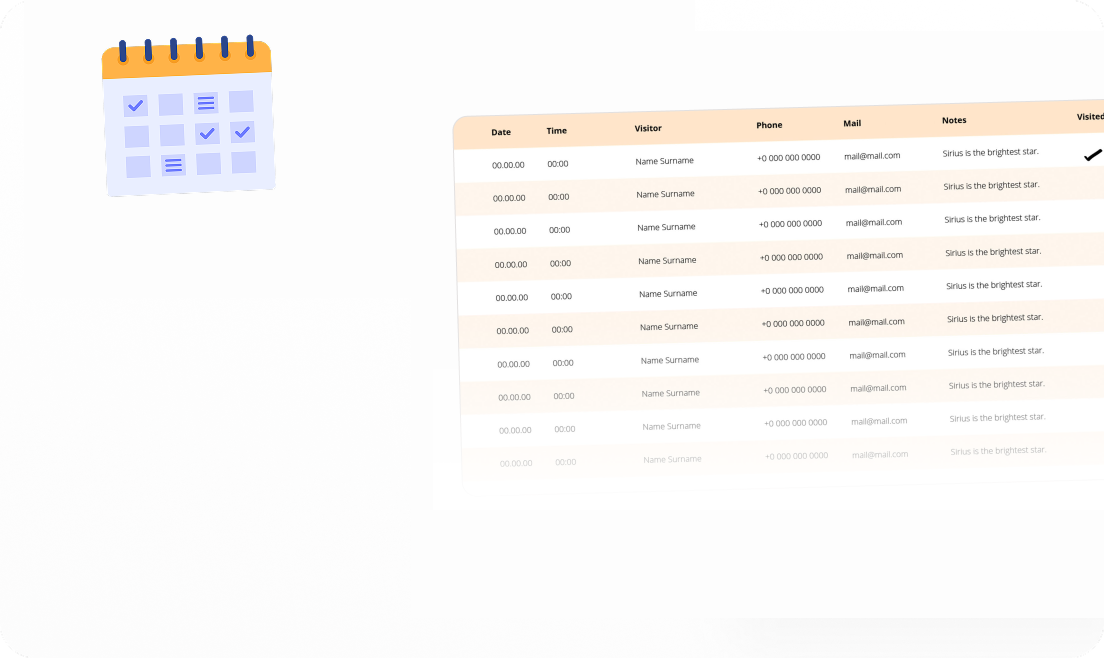
Task: Click the list-lines cell in calendar's bottom row
Action: (173, 165)
